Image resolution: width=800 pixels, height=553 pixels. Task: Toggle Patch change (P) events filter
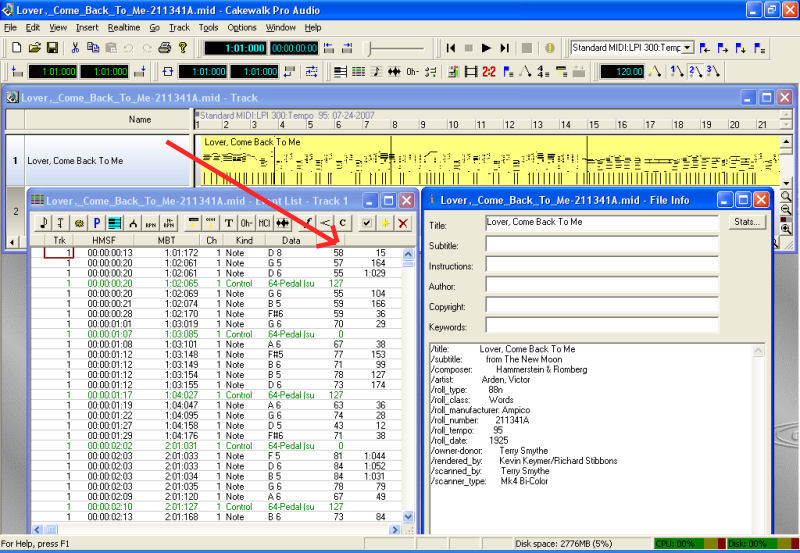[x=95, y=222]
